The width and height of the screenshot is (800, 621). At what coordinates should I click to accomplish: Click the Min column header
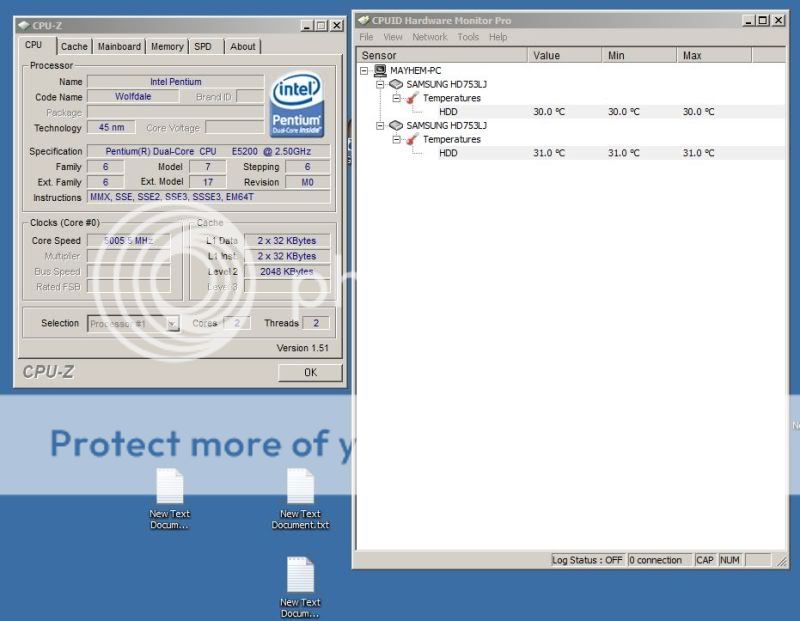pyautogui.click(x=639, y=55)
